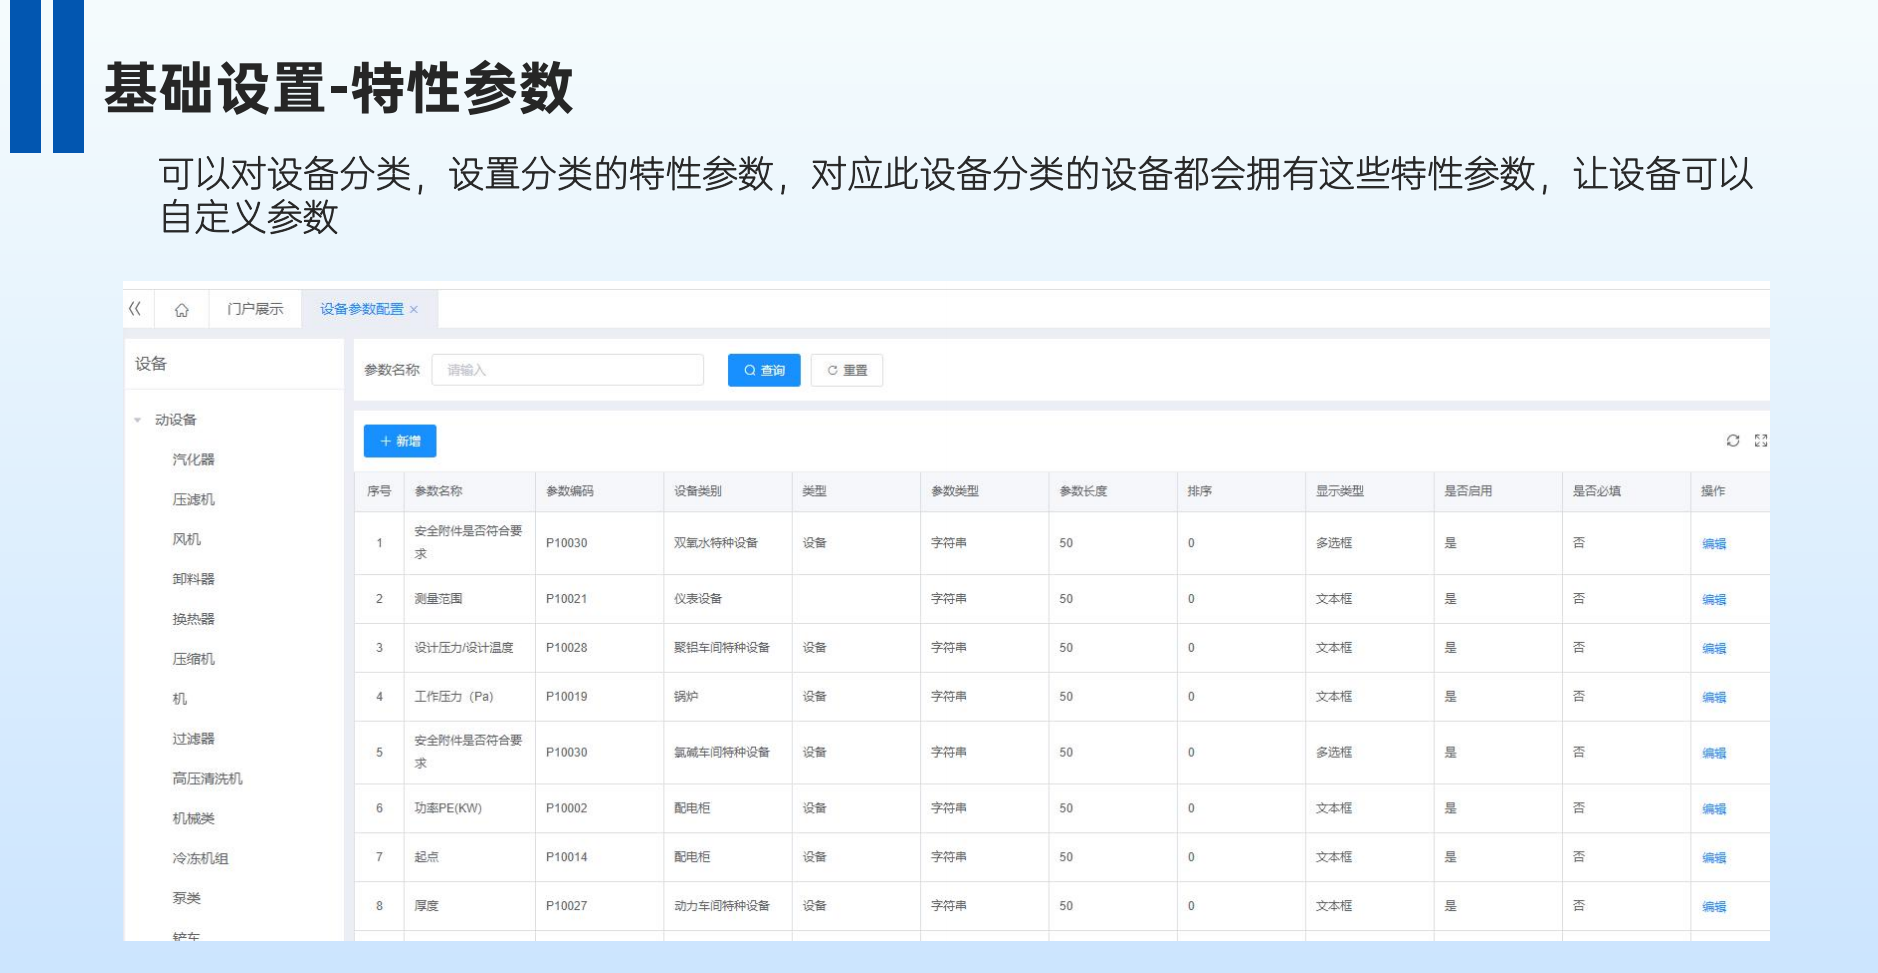Collapse sidebar with double-chevron icon
Image resolution: width=1878 pixels, height=973 pixels.
[x=136, y=309]
